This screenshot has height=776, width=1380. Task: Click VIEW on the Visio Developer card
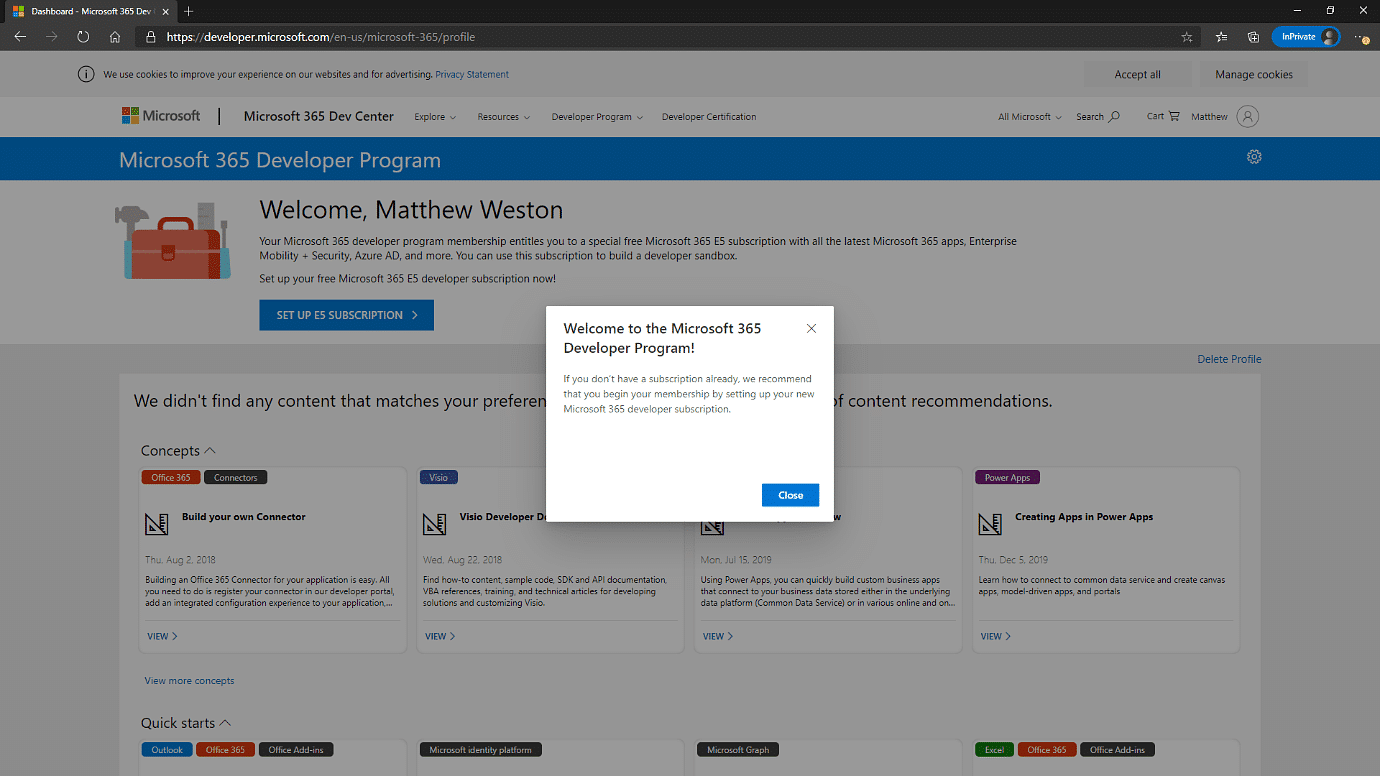(x=440, y=636)
